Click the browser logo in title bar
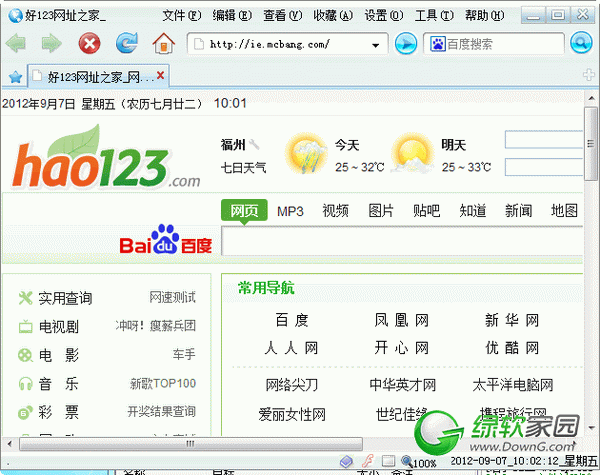This screenshot has height=475, width=600. (x=15, y=16)
